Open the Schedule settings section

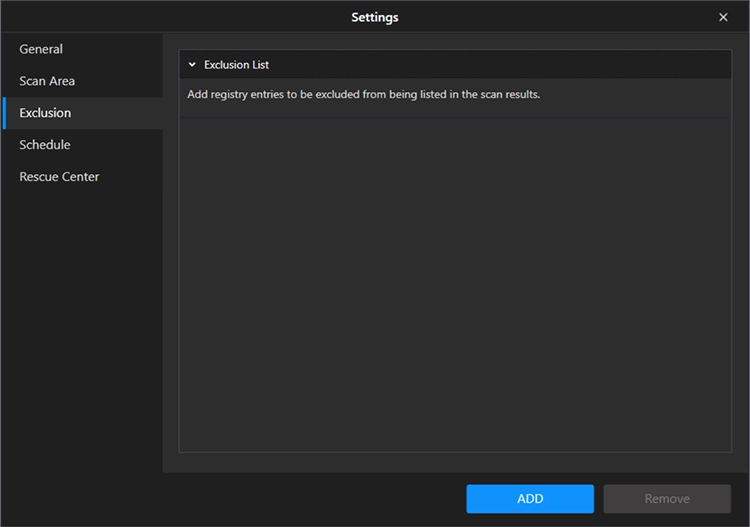[82, 145]
